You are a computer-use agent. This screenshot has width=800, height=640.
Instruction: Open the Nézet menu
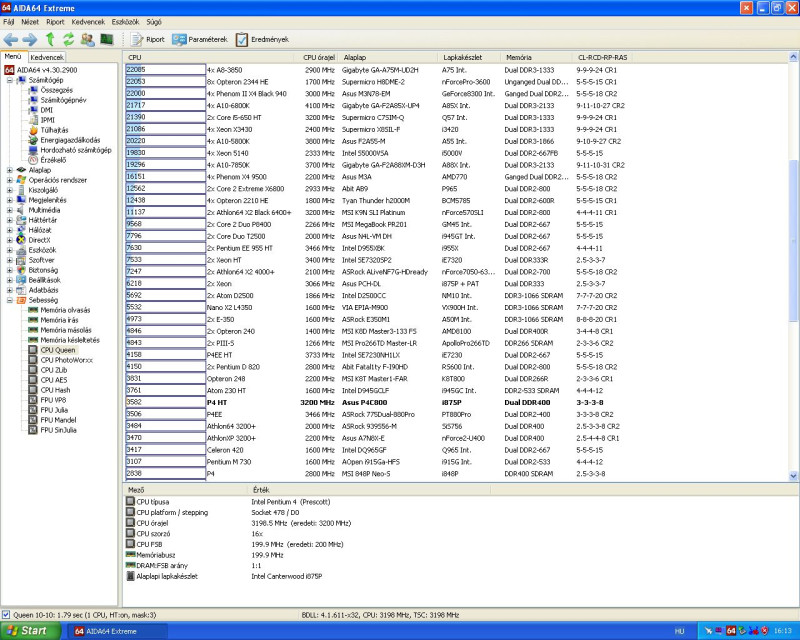30,22
